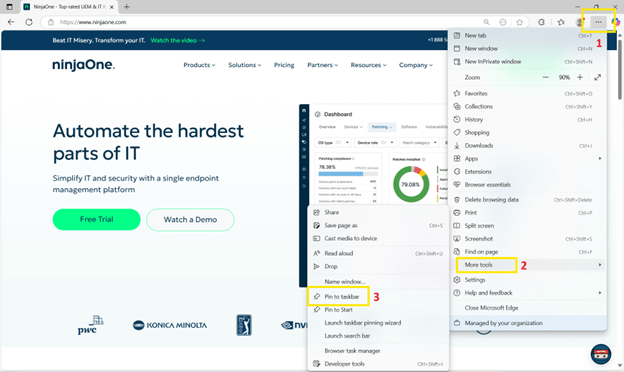Click the ninjaOne logo

coord(84,65)
